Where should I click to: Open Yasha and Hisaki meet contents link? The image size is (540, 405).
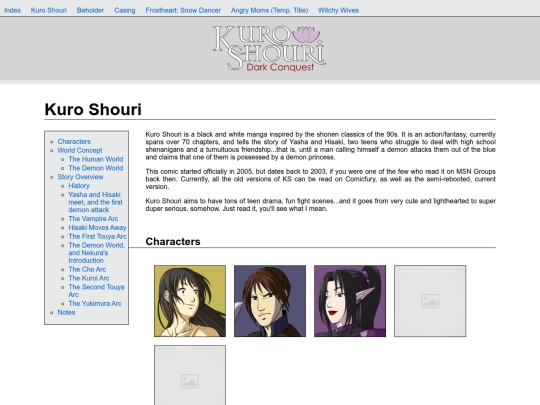[95, 202]
